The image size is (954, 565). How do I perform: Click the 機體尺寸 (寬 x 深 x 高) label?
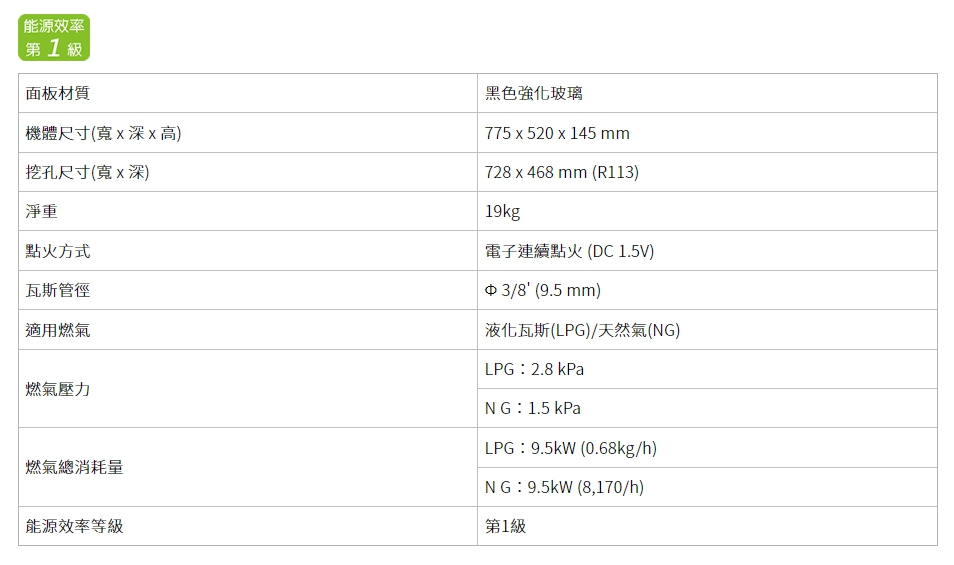pos(104,133)
